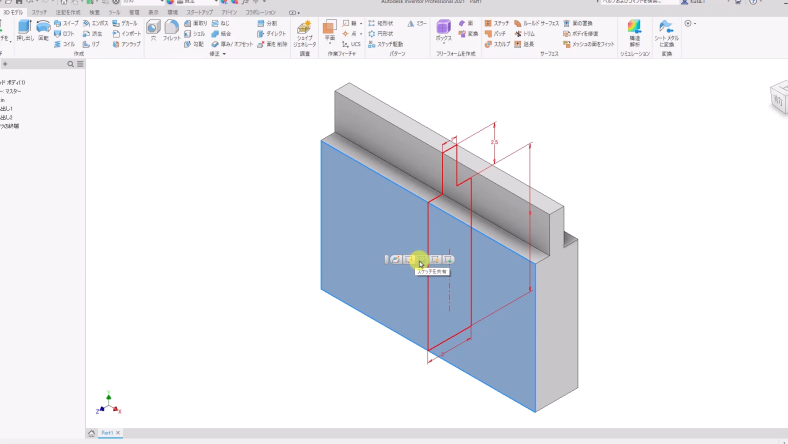
Task: Open the Plane (平面) work feature dropdown
Action: [329, 44]
